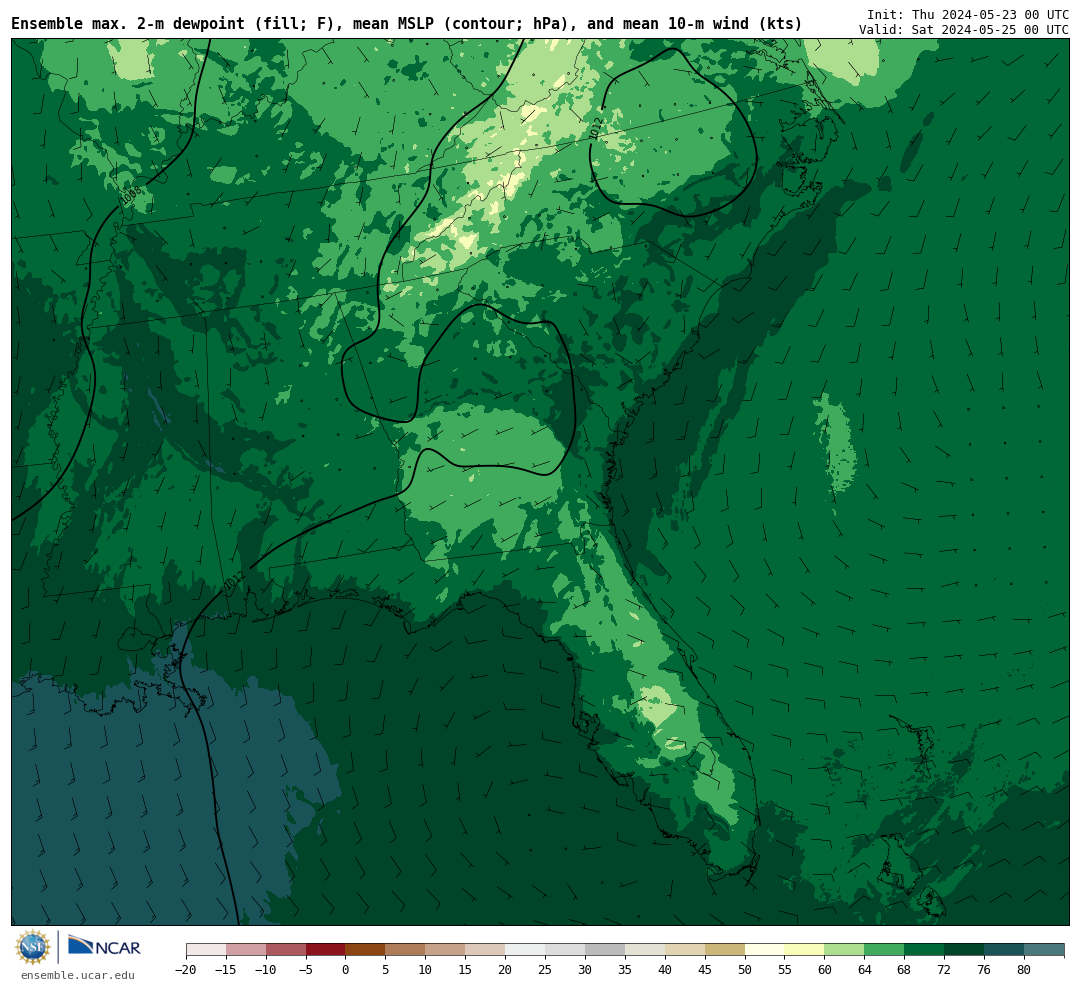Pick the 10 to 15 tan swatch
The width and height of the screenshot is (1080, 988).
(x=446, y=950)
